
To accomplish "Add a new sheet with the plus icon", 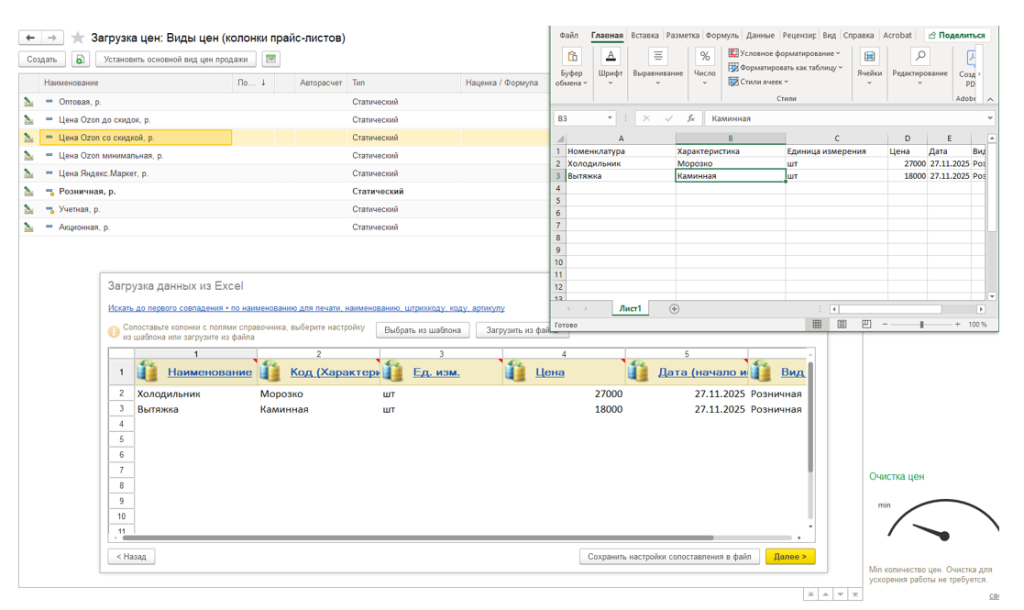I will click(x=674, y=309).
